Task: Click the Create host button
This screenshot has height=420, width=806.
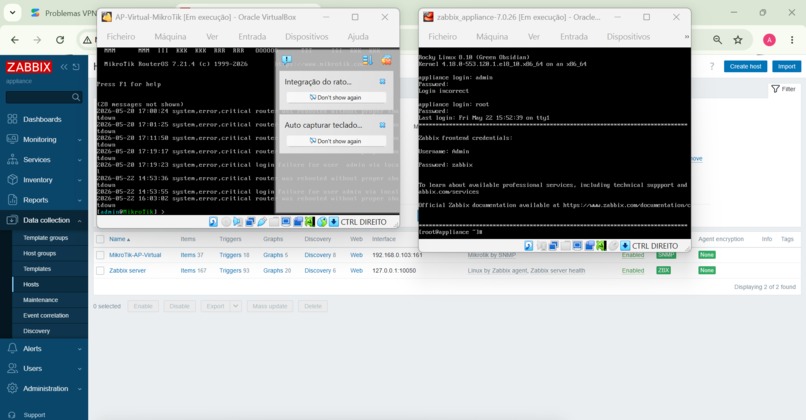Action: (x=745, y=66)
